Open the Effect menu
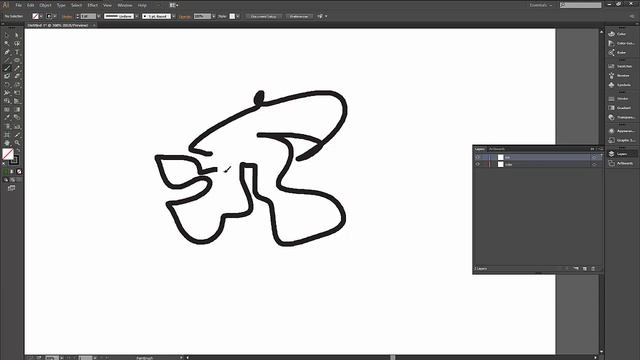The image size is (640, 360). point(93,5)
